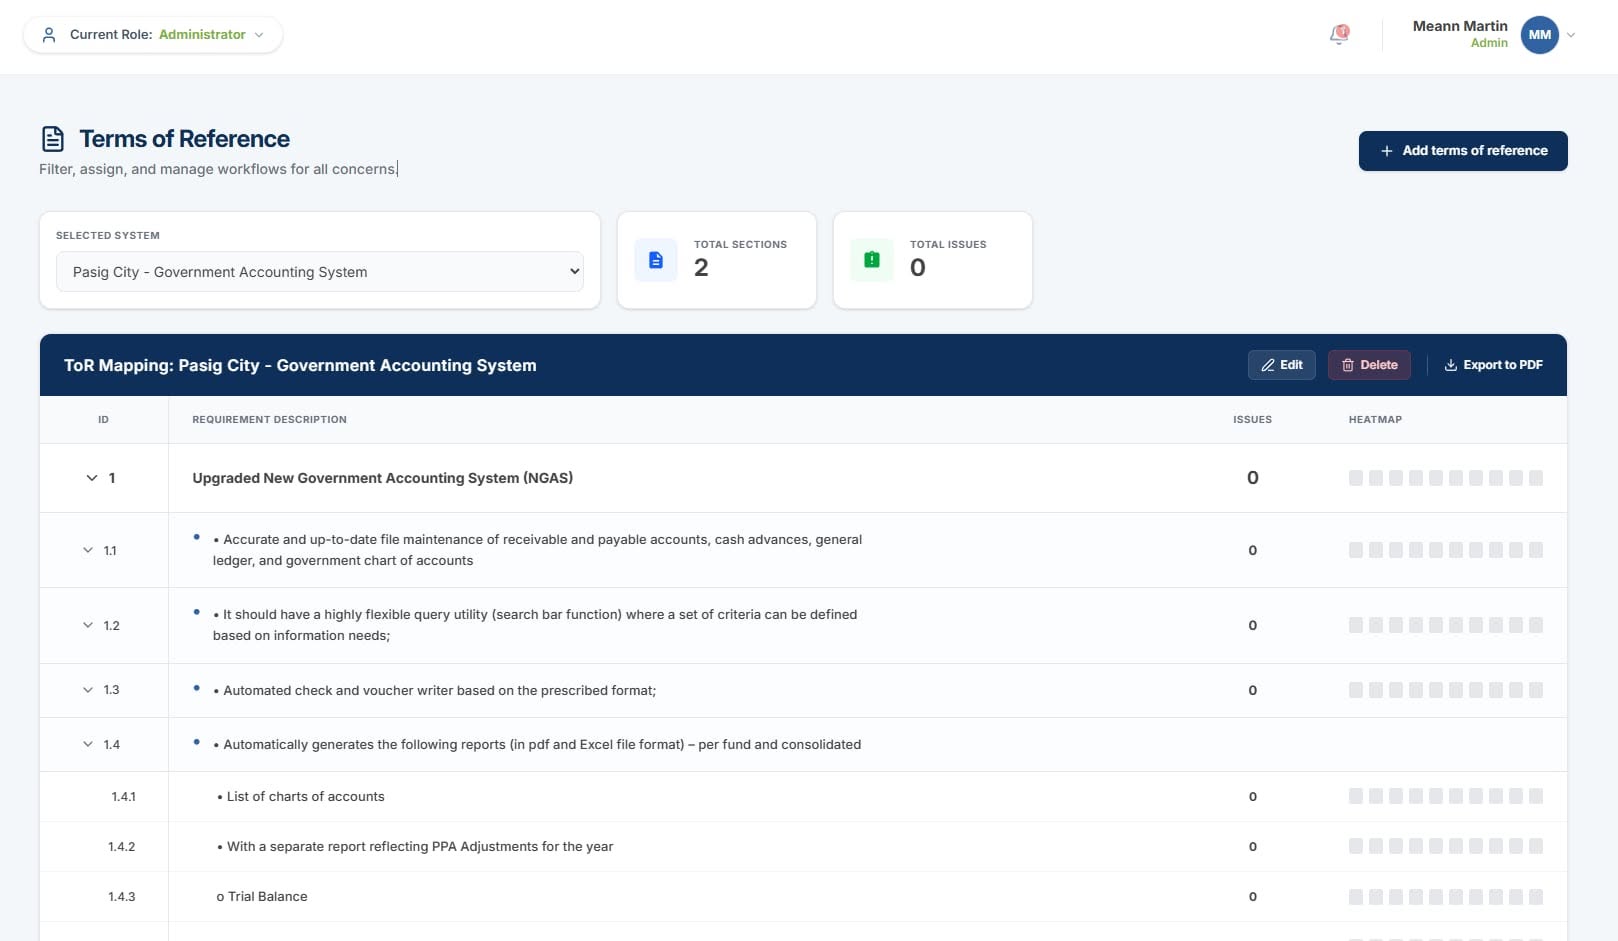Open the Current Role Administrator dropdown

pyautogui.click(x=153, y=35)
